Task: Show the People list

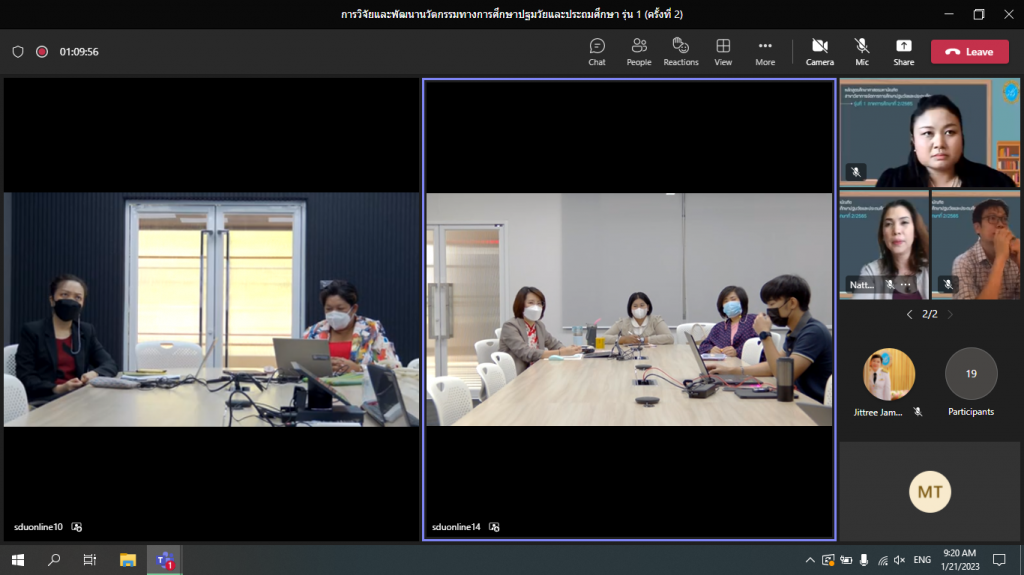Action: point(639,51)
